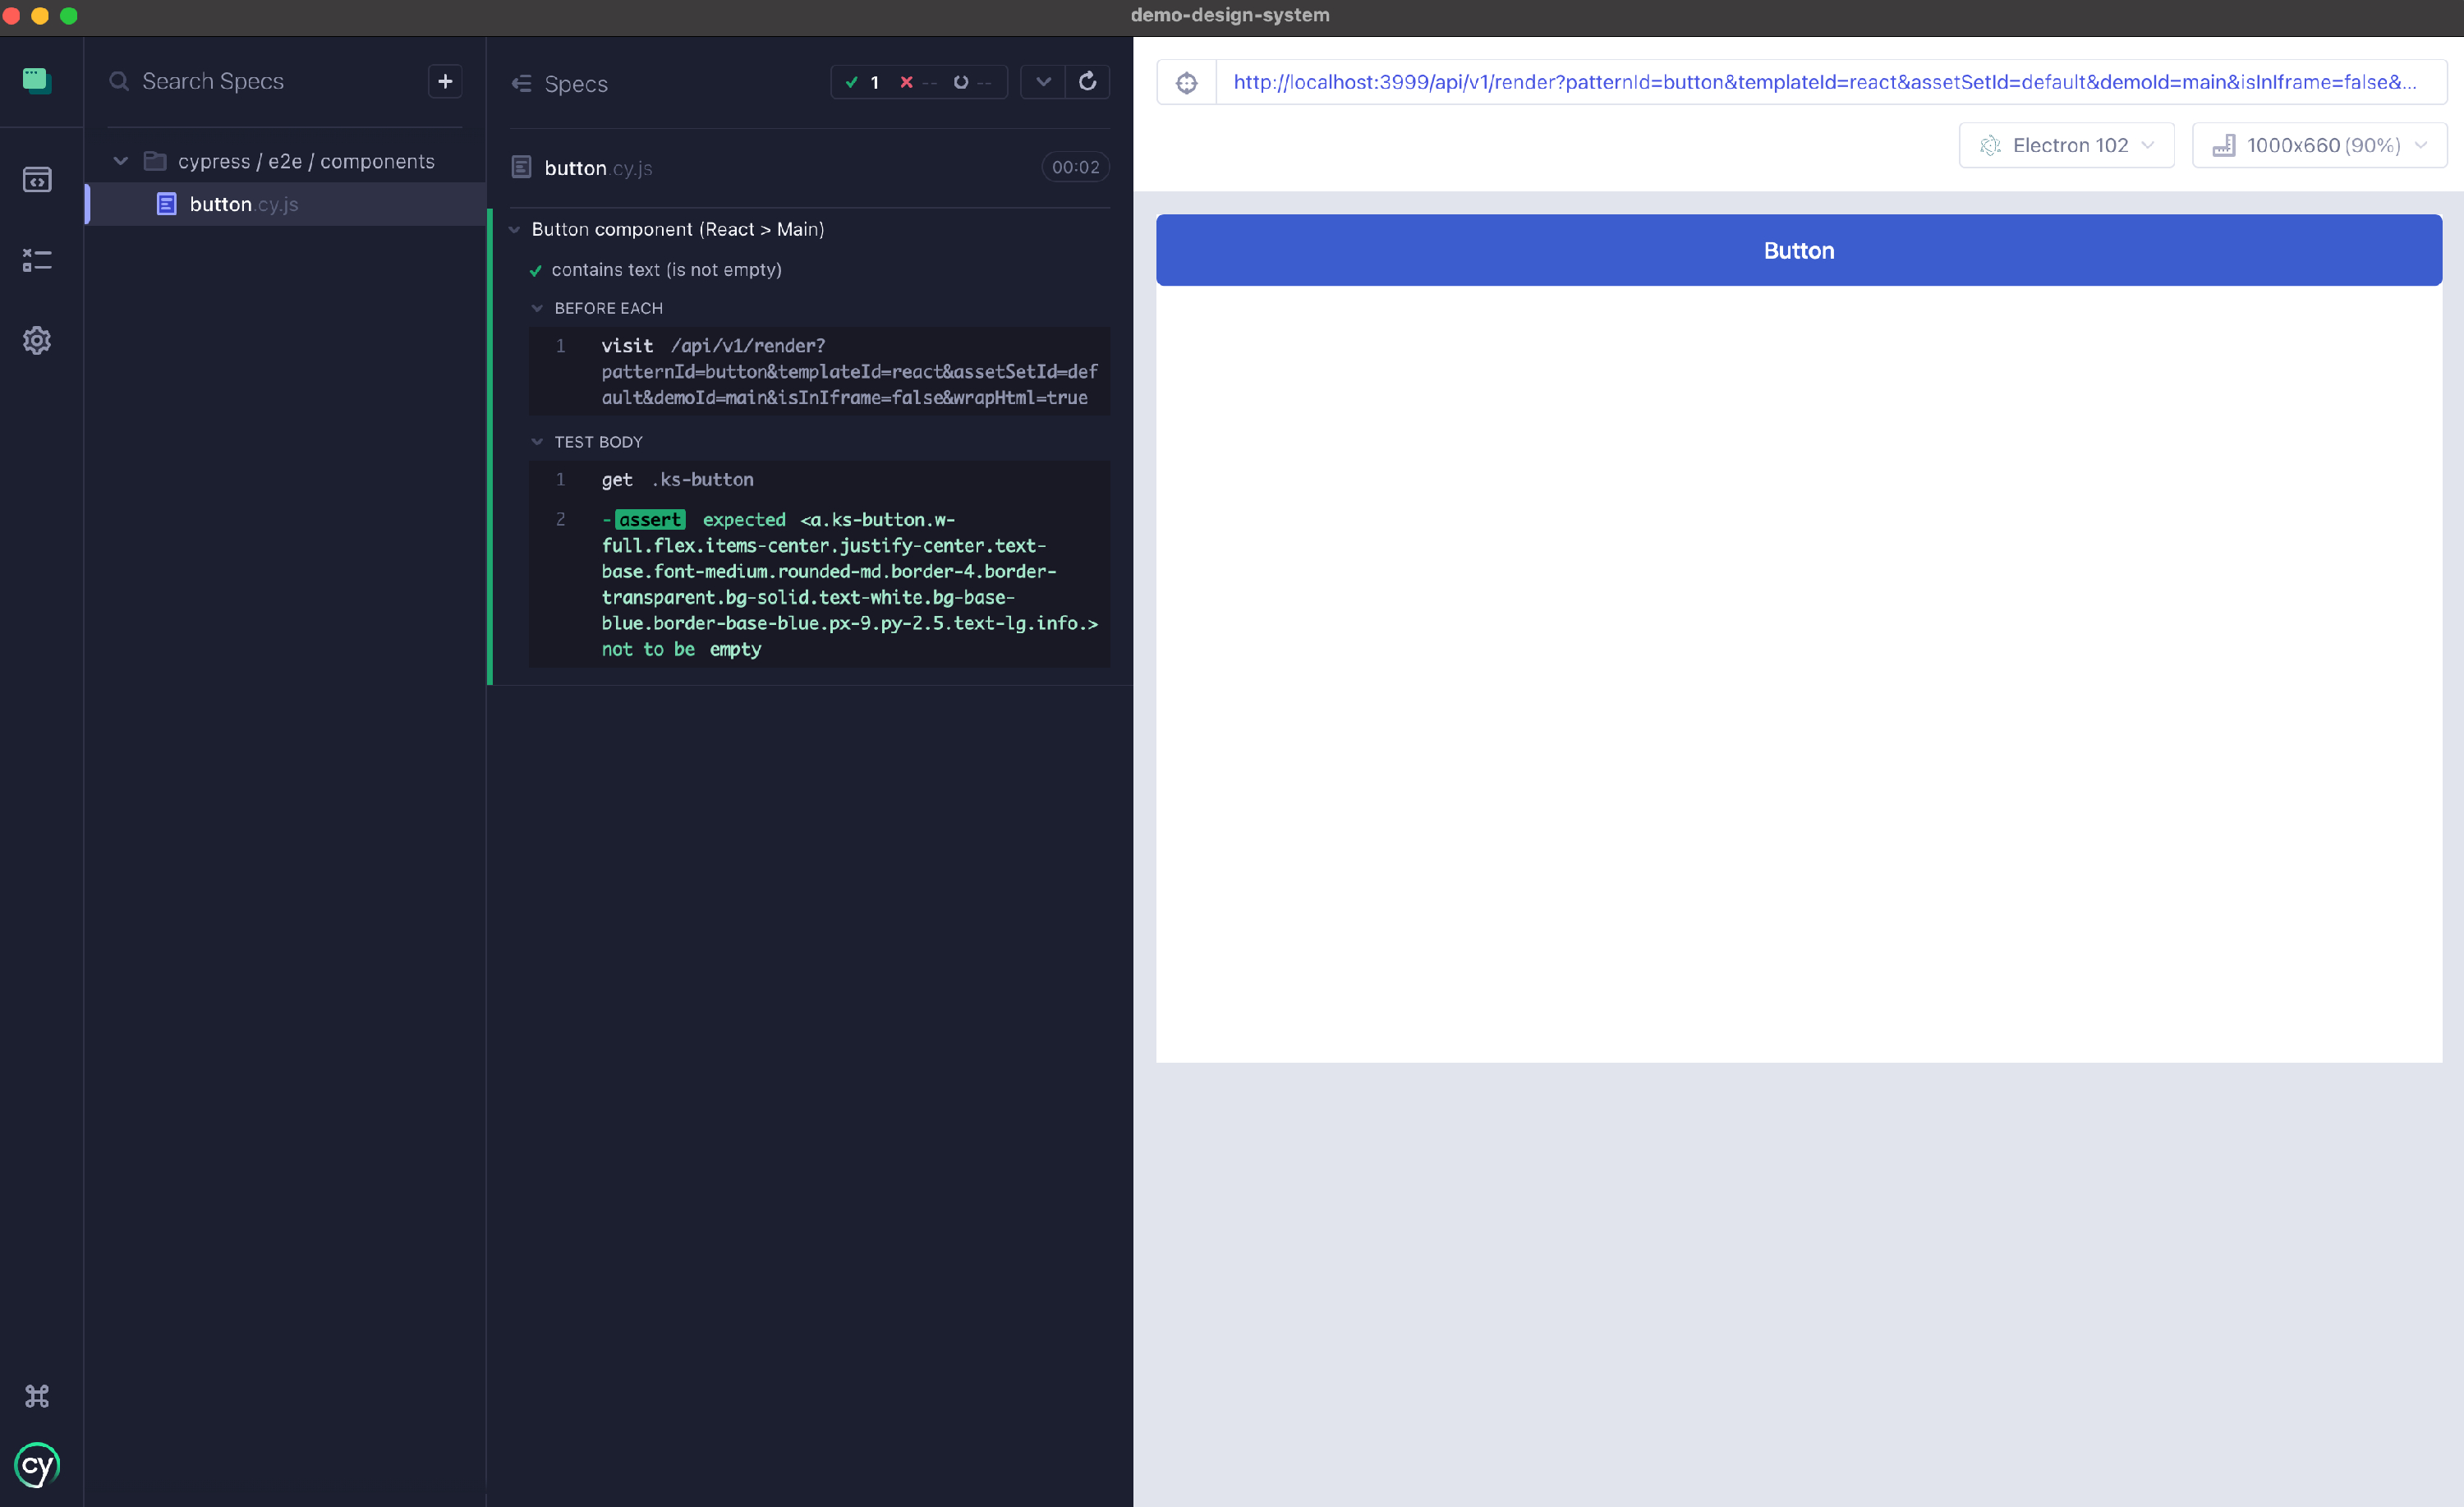This screenshot has width=2464, height=1507.
Task: Navigate back using the arrow beside Specs
Action: (x=522, y=84)
